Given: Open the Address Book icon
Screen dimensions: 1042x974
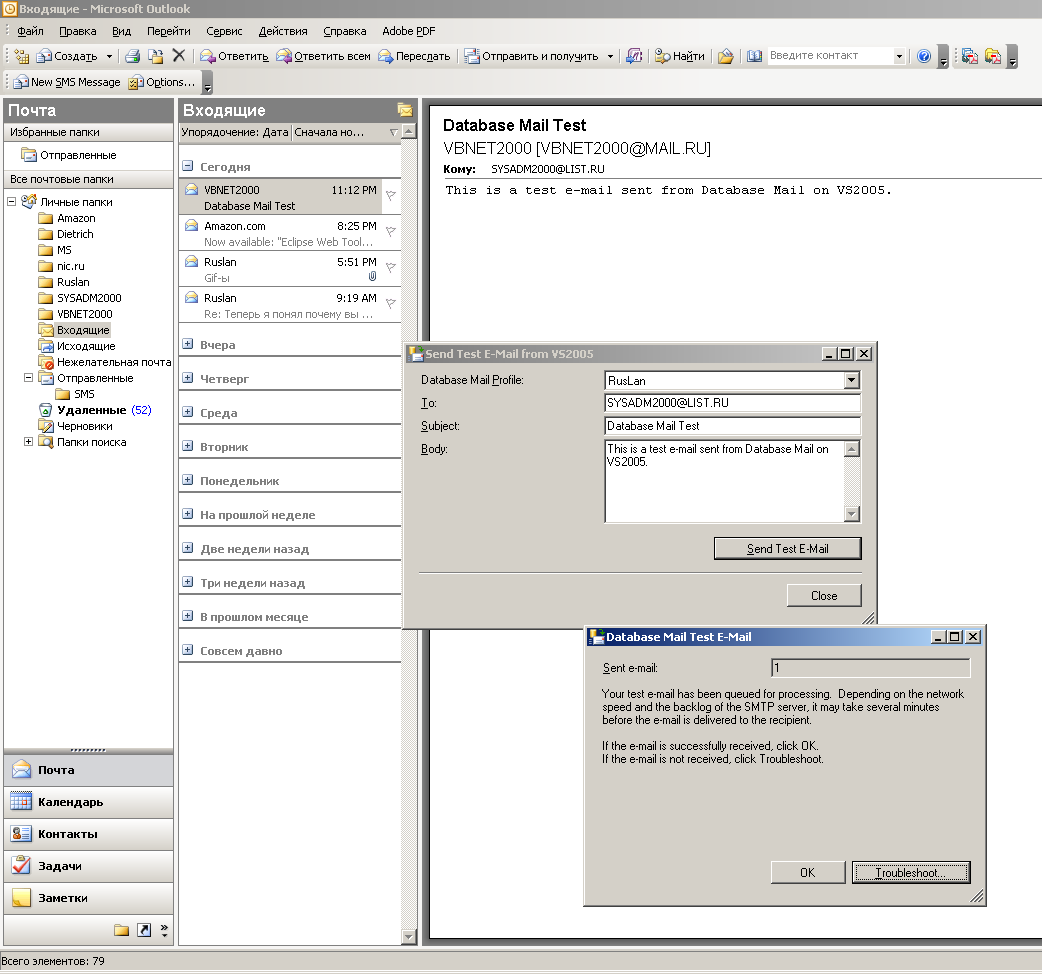Looking at the screenshot, I should (x=754, y=56).
